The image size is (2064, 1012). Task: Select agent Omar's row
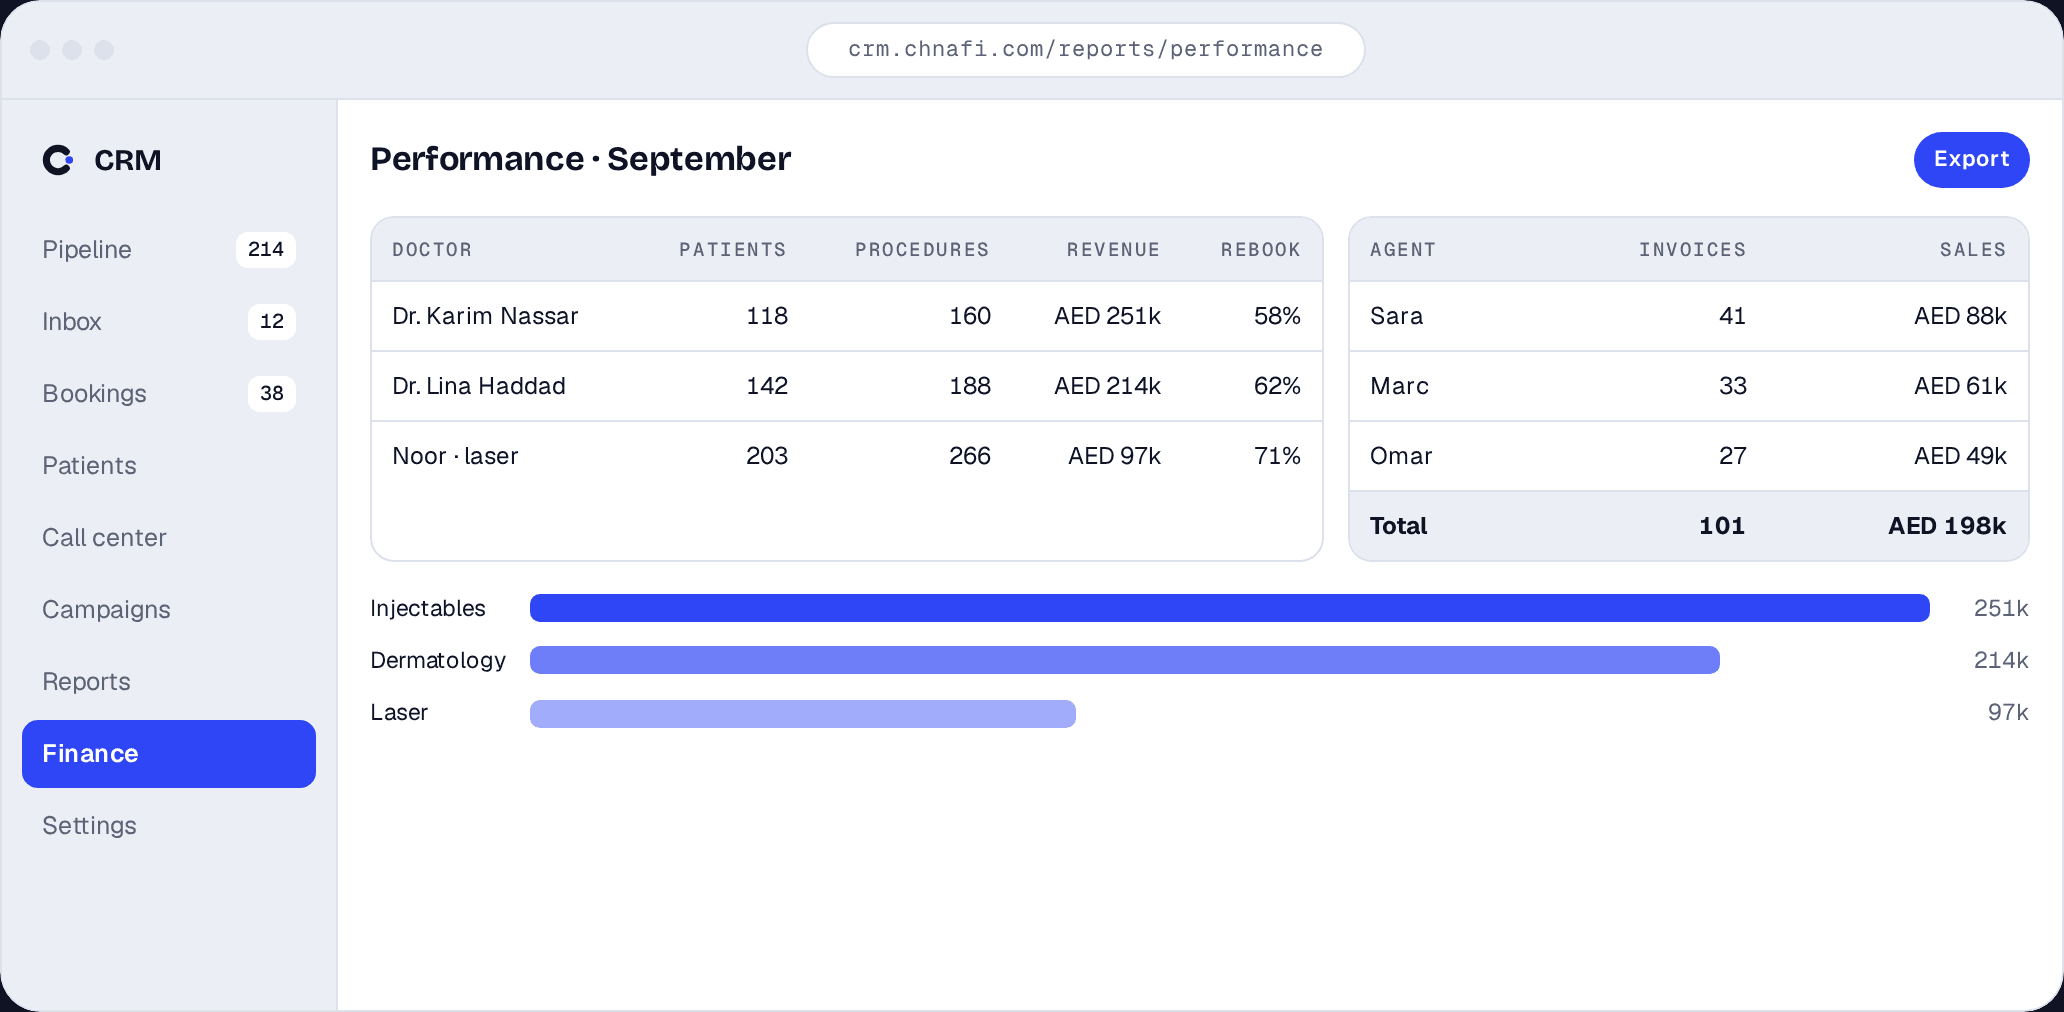tap(1689, 456)
